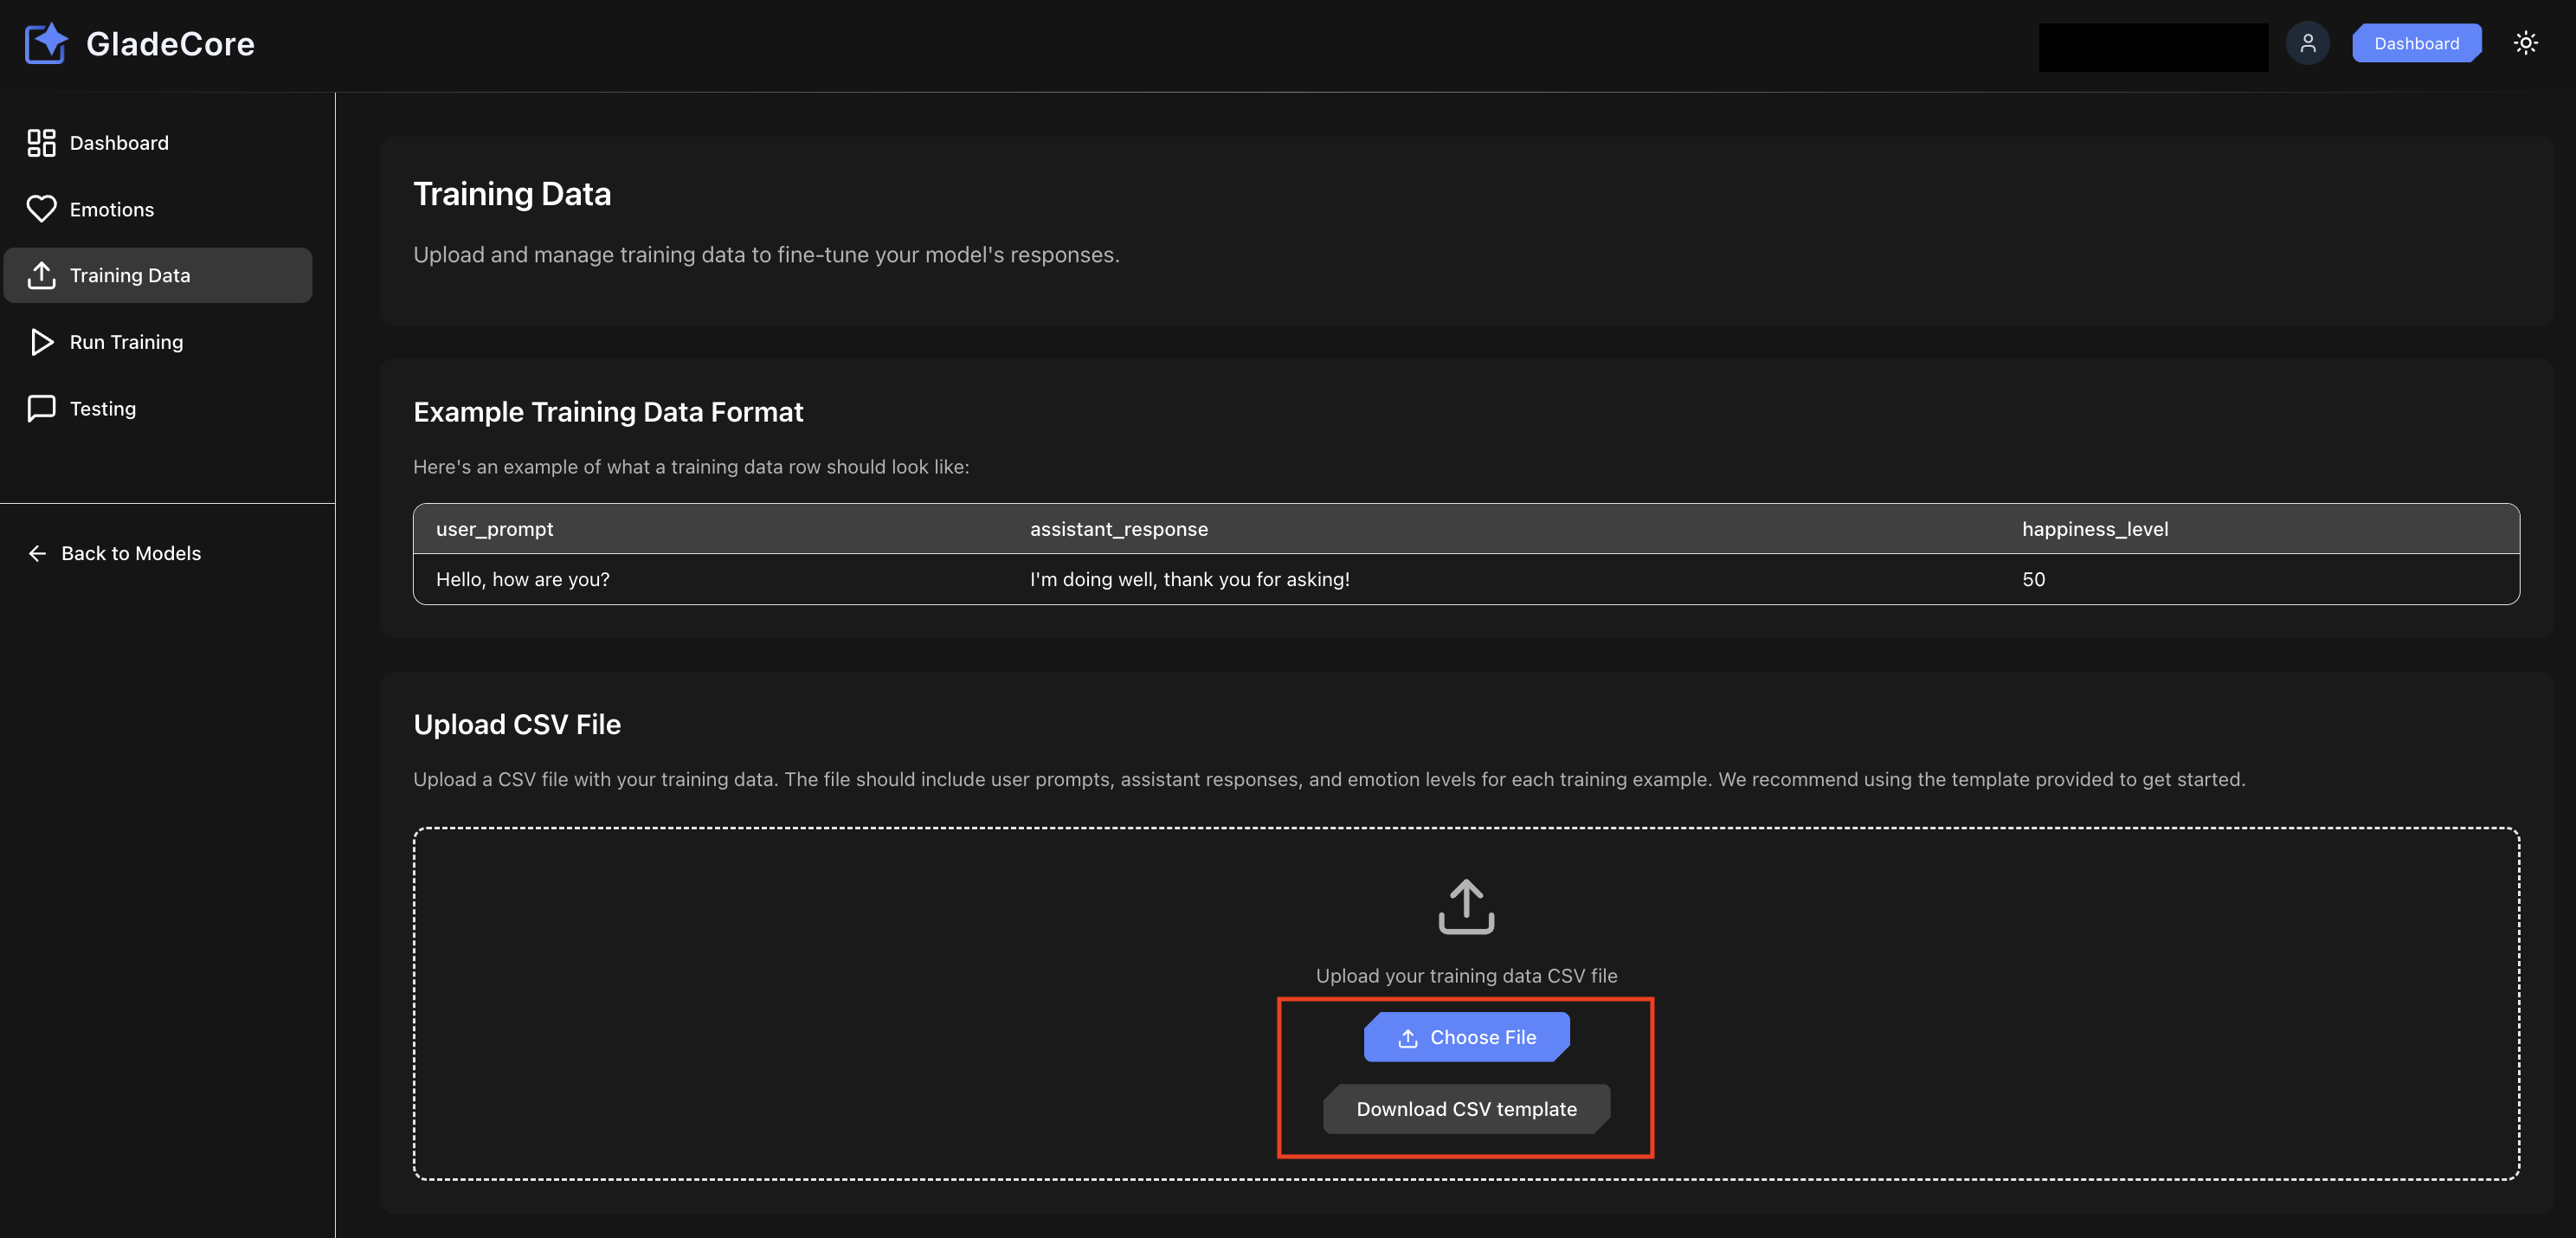Image resolution: width=2576 pixels, height=1238 pixels.
Task: Click the play icon next to Run Training
Action: click(41, 342)
